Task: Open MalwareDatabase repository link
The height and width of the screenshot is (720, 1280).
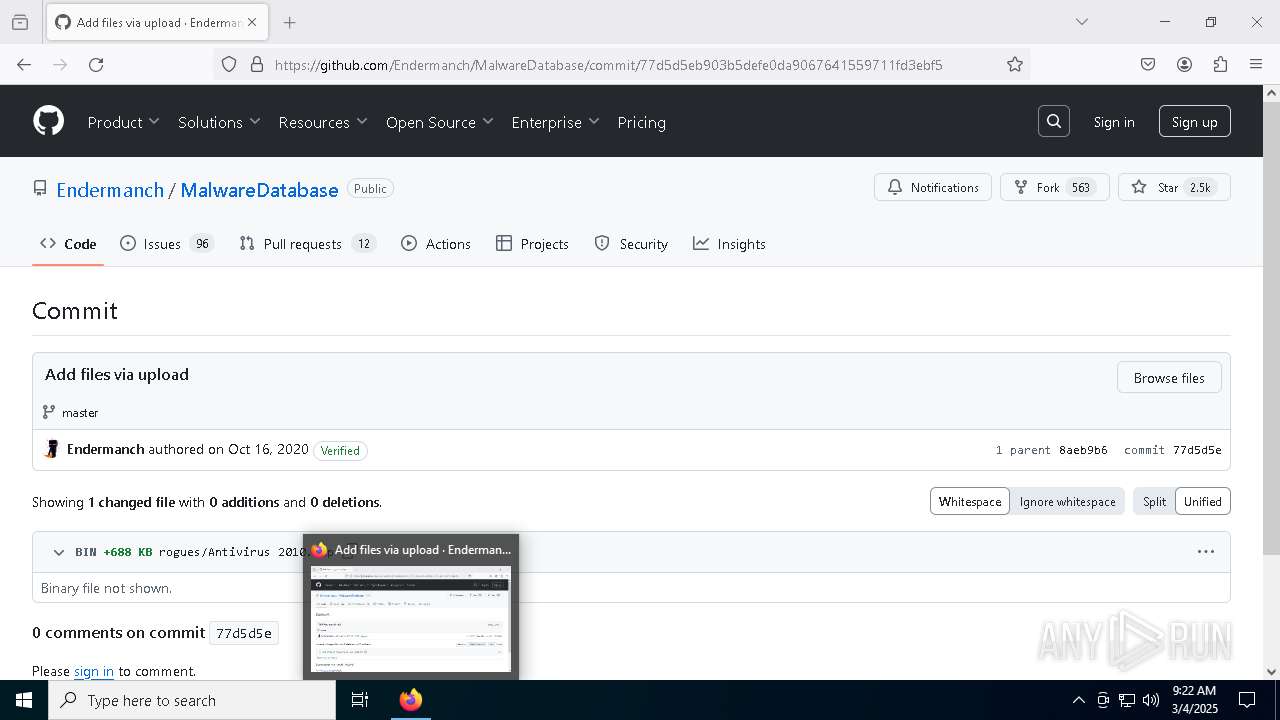Action: [x=259, y=190]
